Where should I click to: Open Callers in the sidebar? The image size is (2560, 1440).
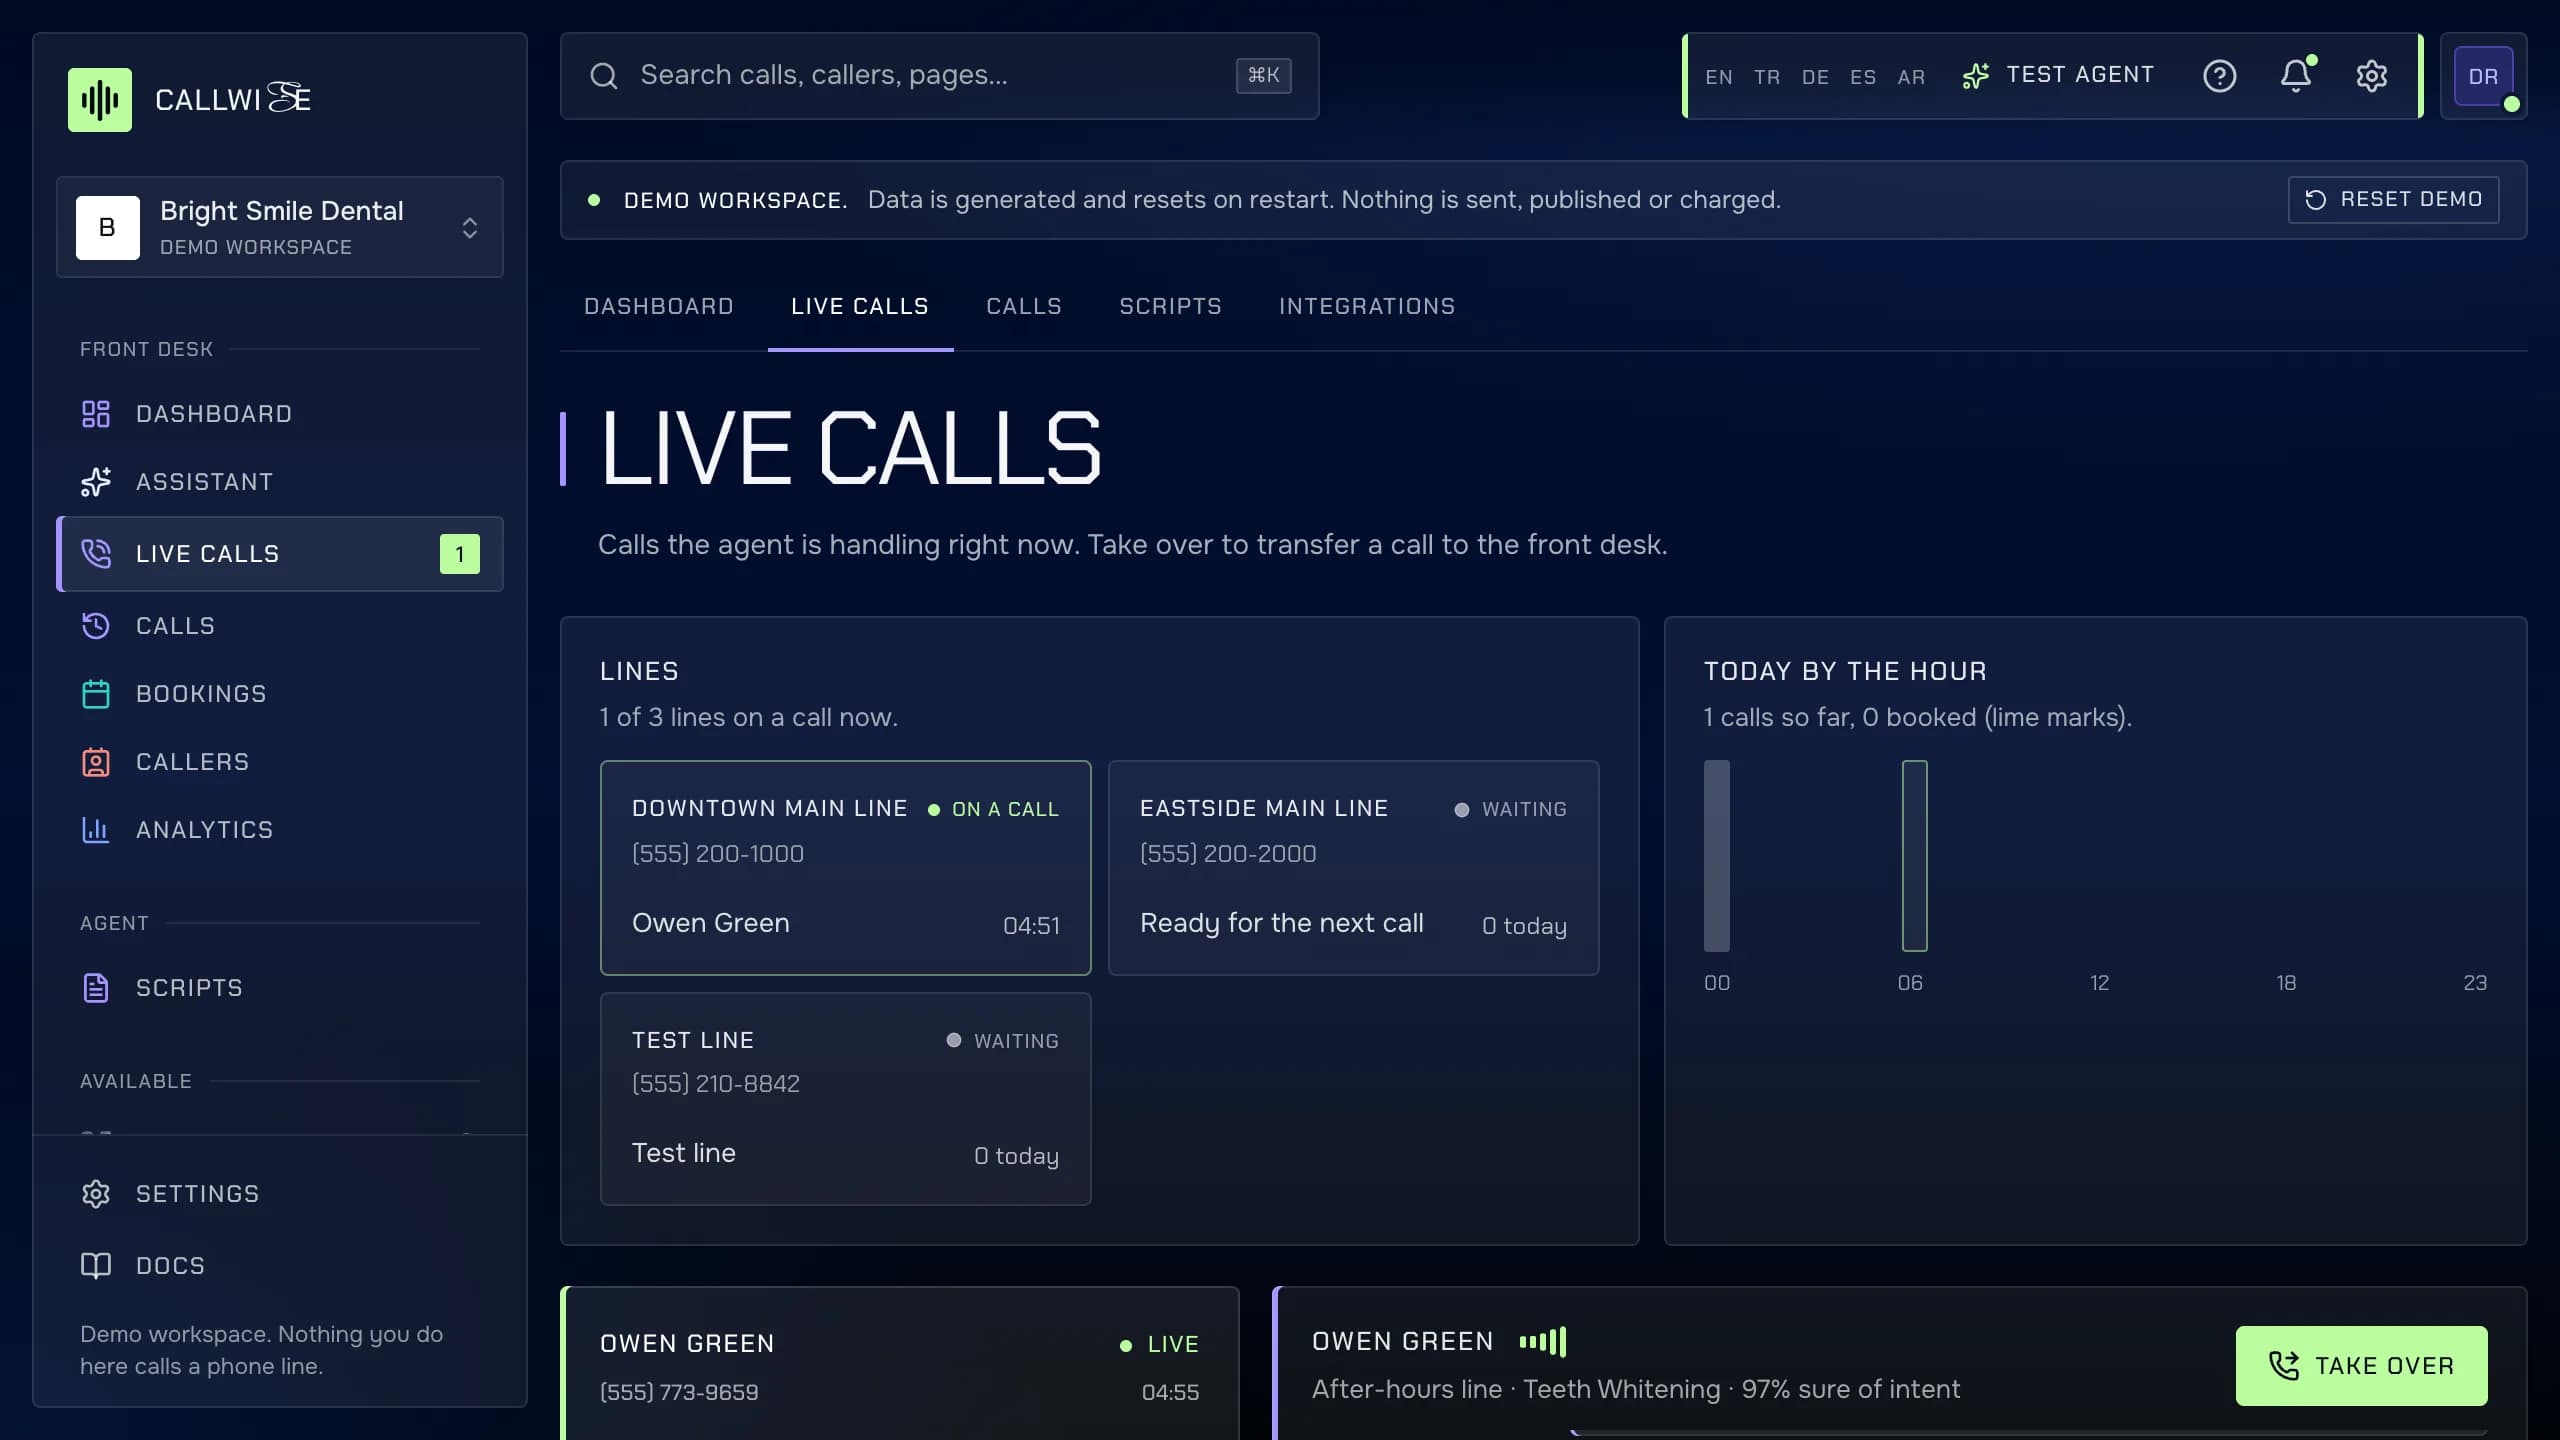[280, 762]
